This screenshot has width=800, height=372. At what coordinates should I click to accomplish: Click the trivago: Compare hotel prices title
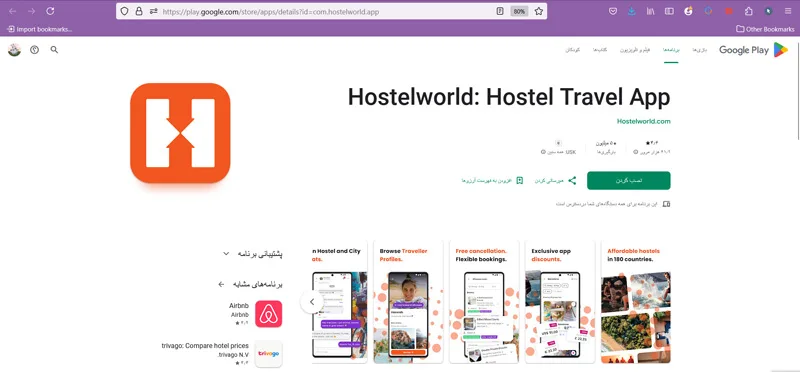204,346
